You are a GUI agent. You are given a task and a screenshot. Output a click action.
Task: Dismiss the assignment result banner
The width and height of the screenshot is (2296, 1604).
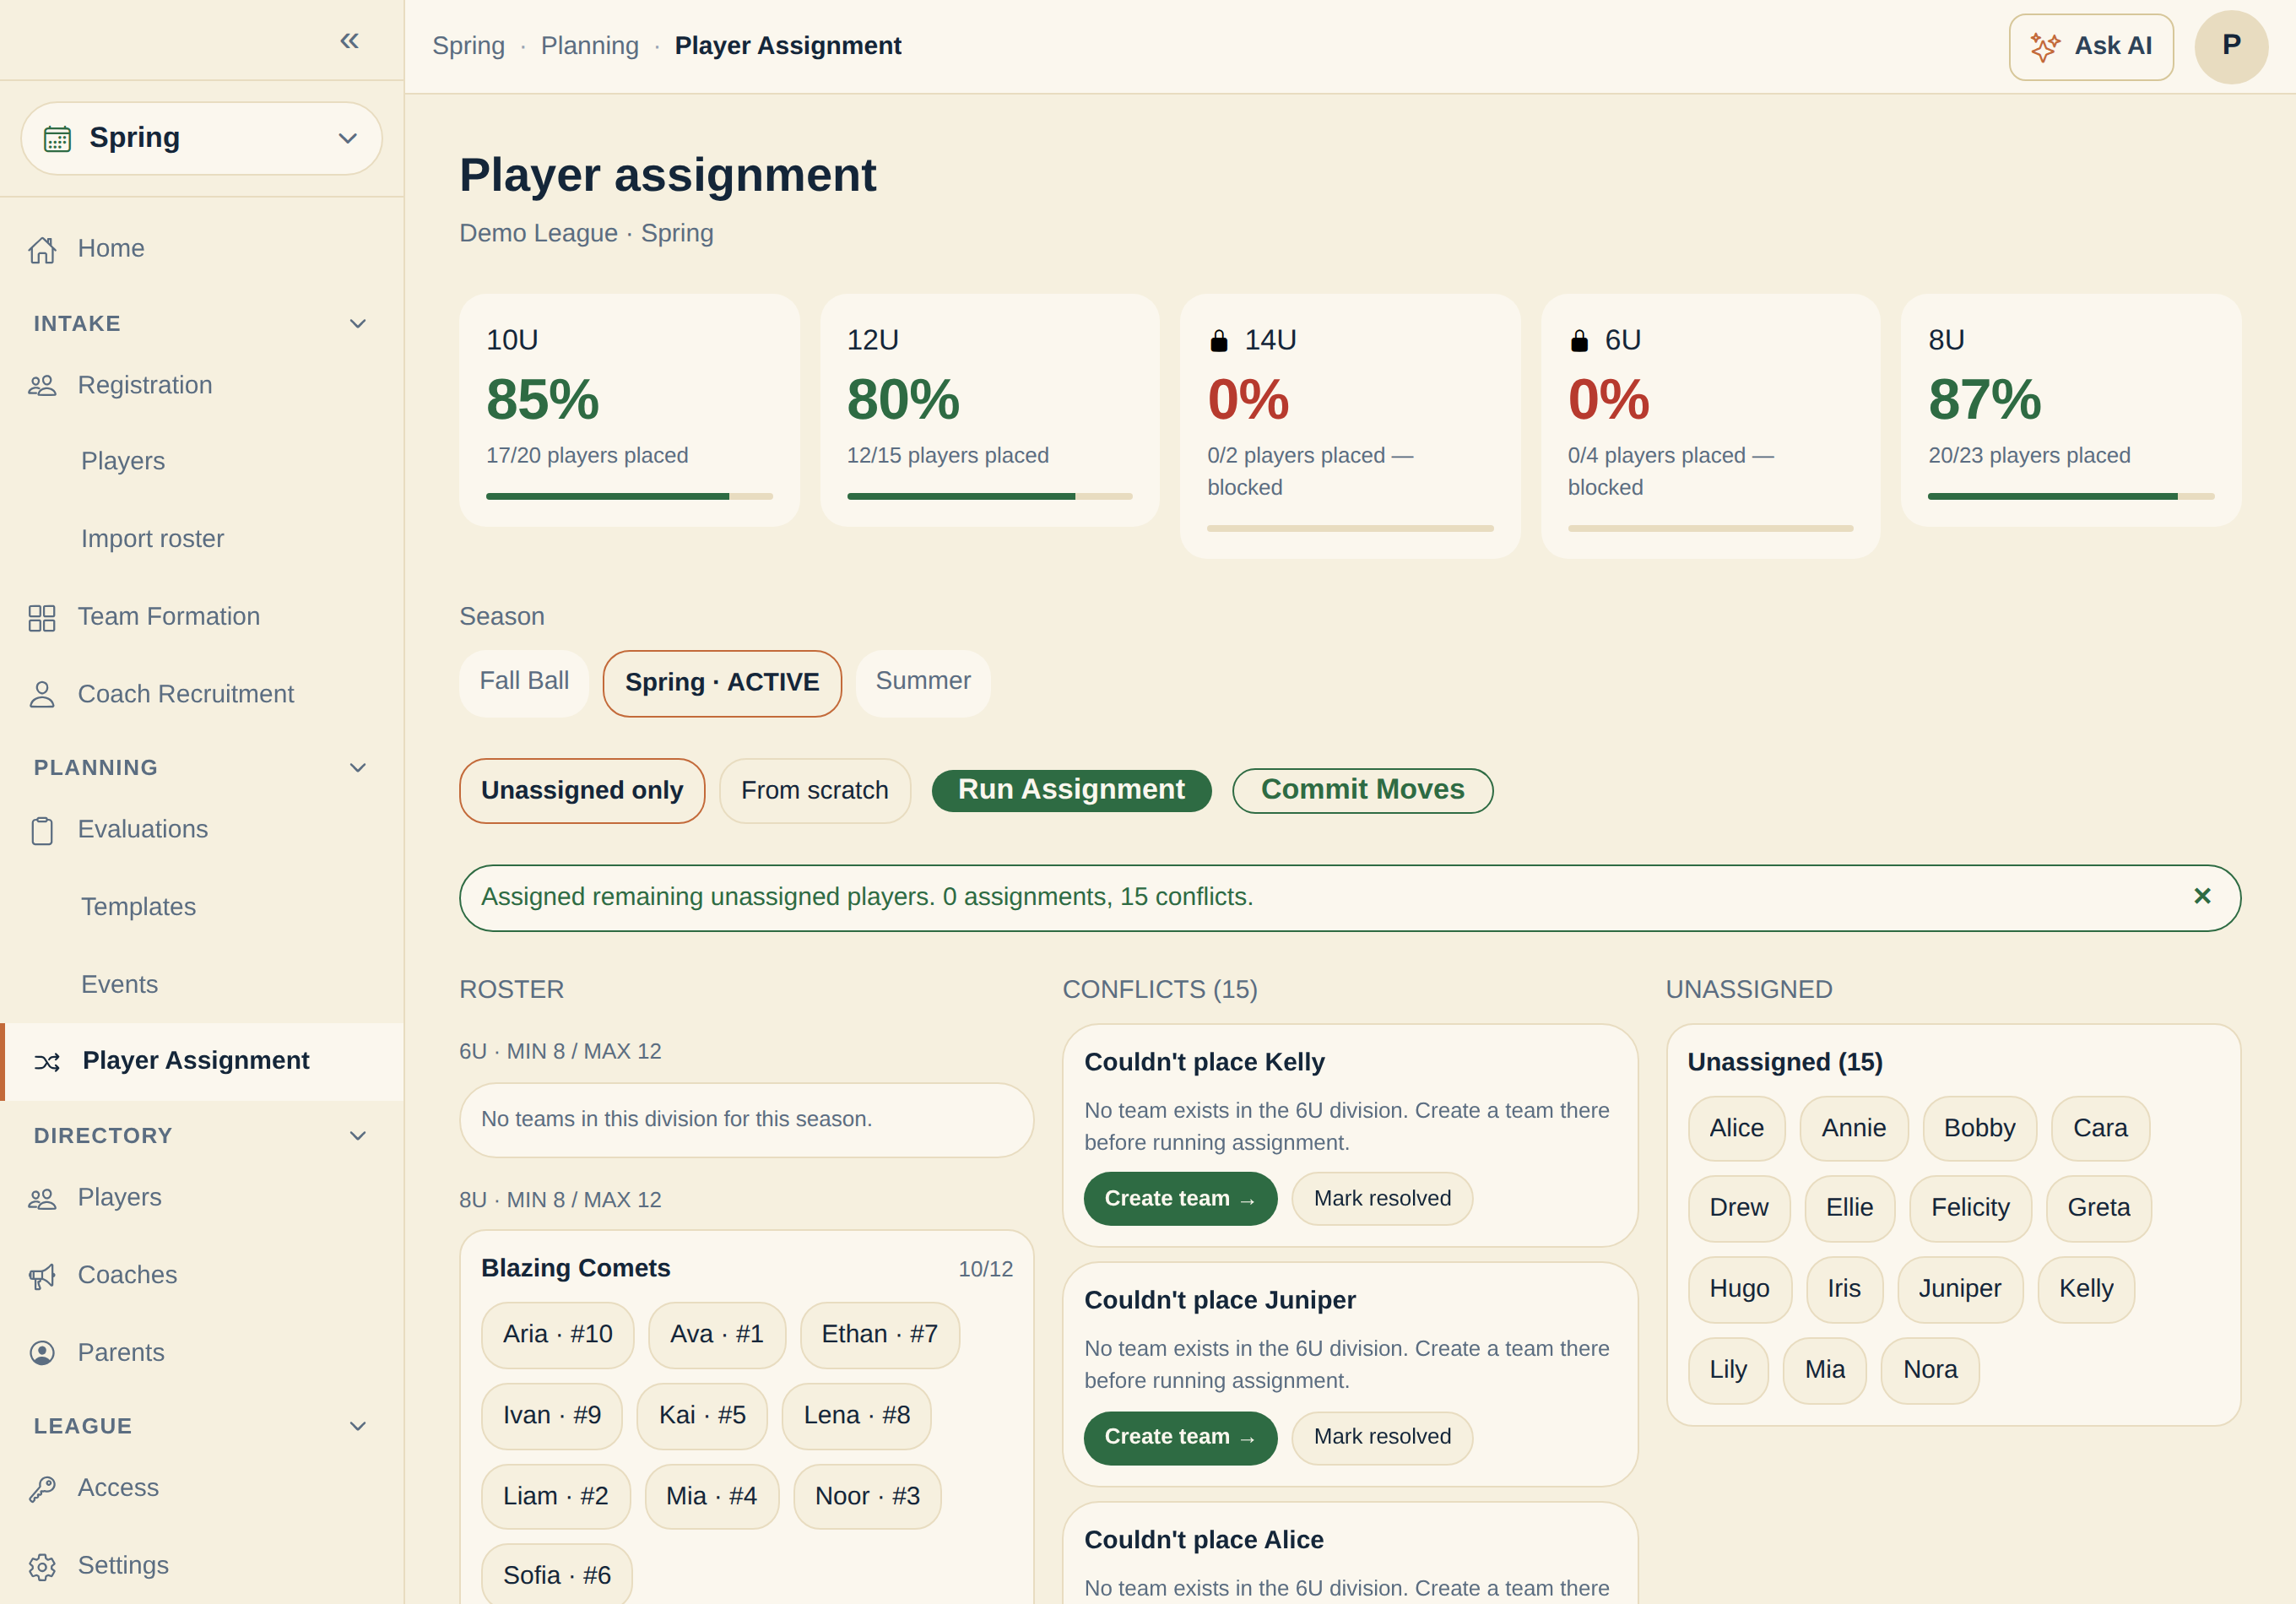[x=2202, y=896]
